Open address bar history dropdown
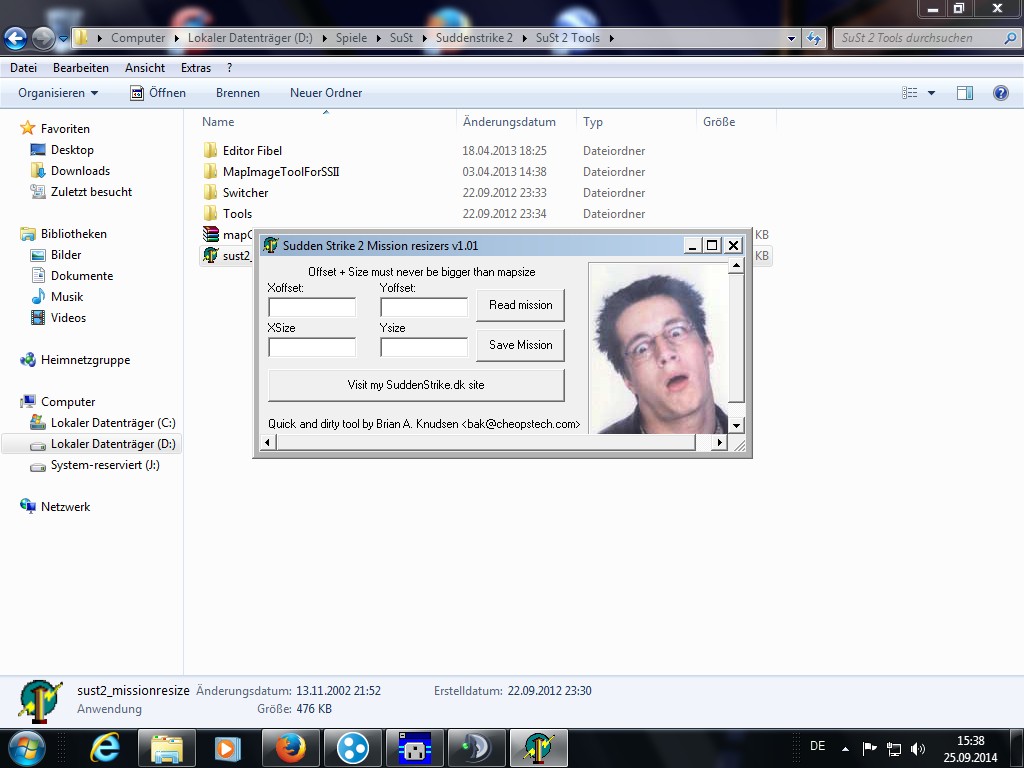The image size is (1024, 768). 792,39
